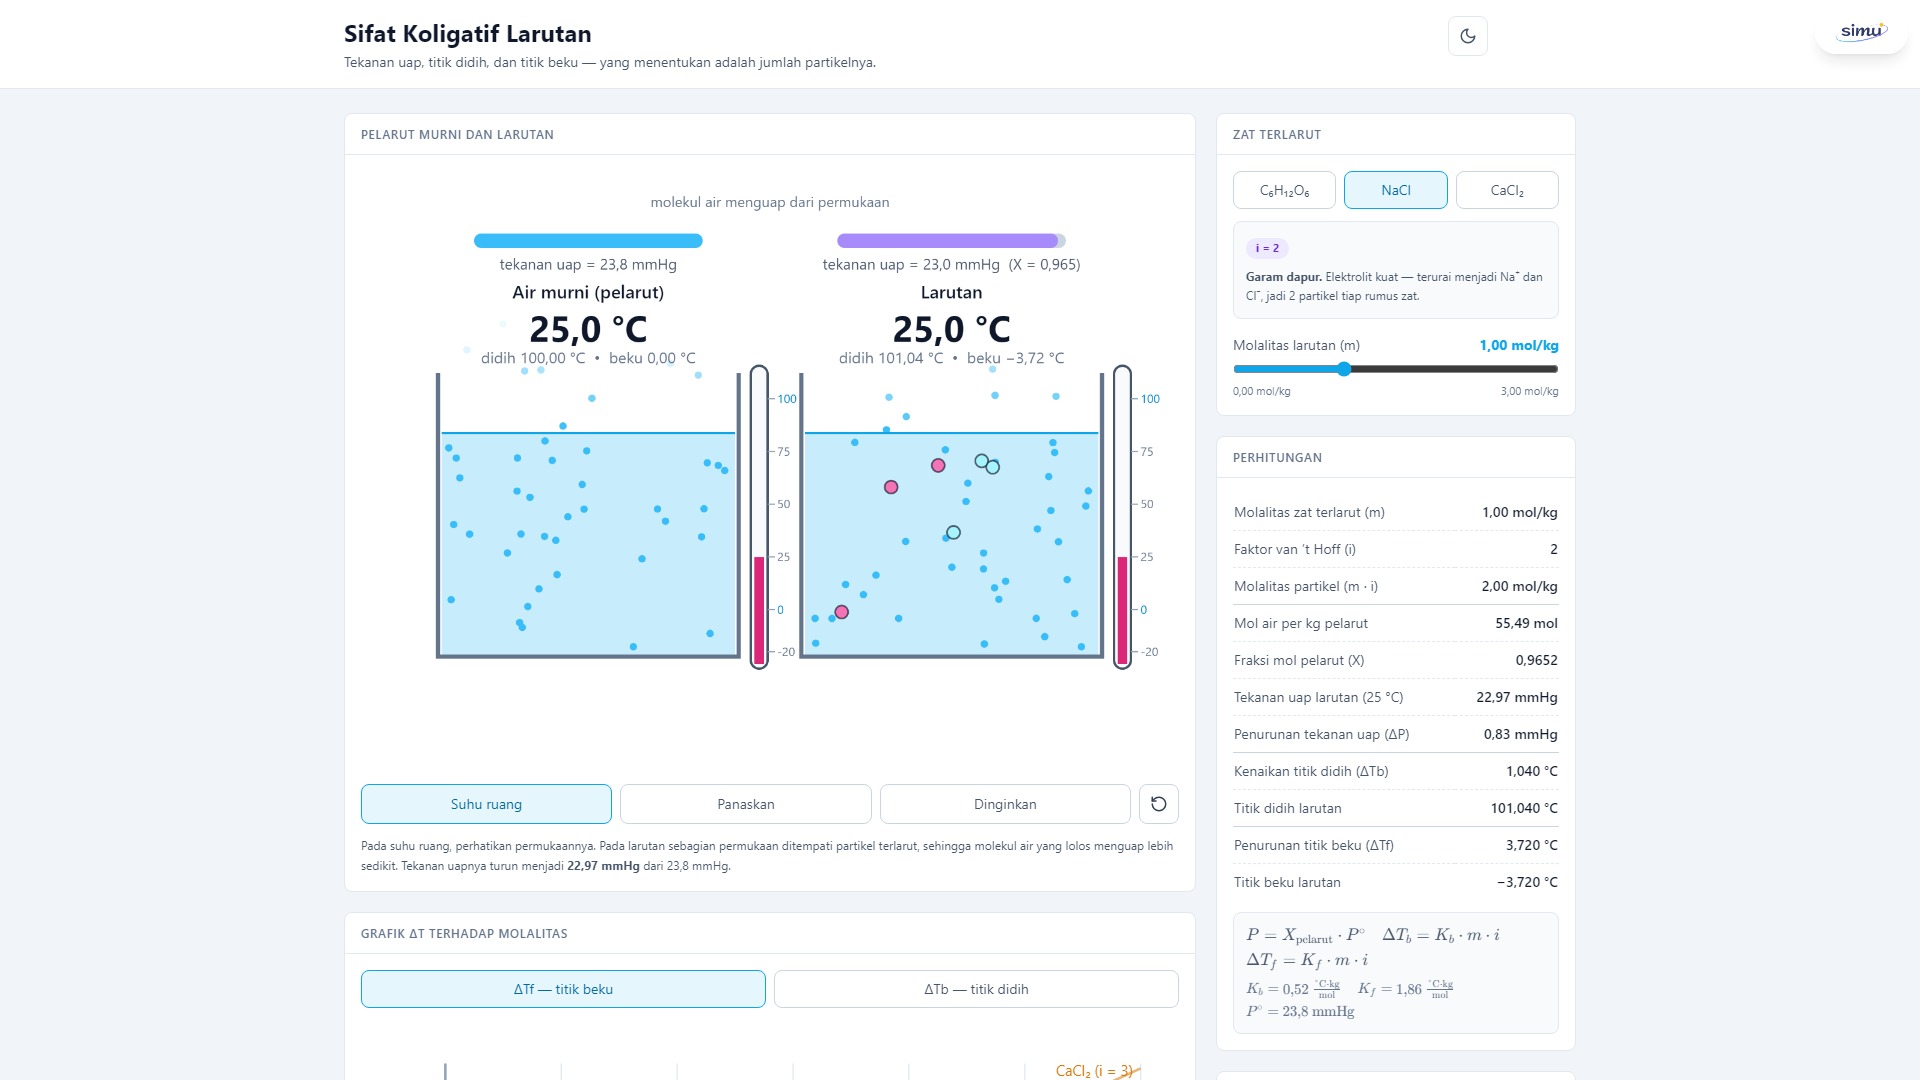1920x1080 pixels.
Task: Open the simu logo badge
Action: [1861, 31]
